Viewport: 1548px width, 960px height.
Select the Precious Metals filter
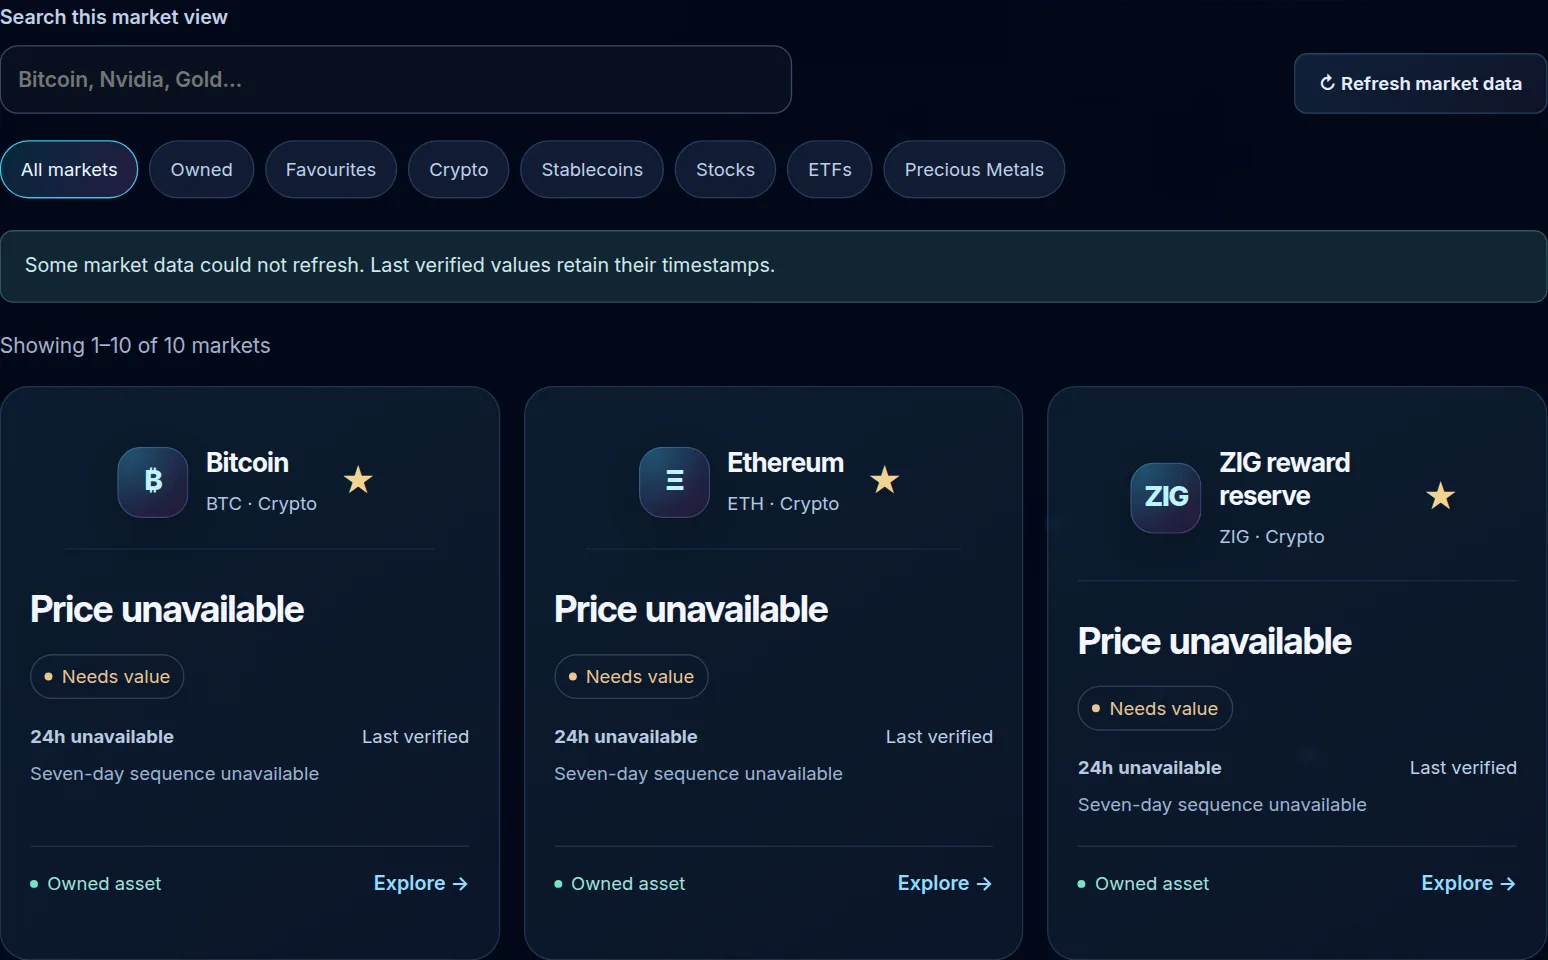tap(974, 170)
